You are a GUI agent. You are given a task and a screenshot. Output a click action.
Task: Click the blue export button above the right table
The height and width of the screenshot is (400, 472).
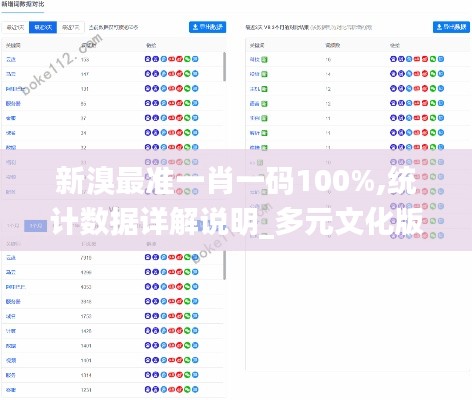[451, 27]
